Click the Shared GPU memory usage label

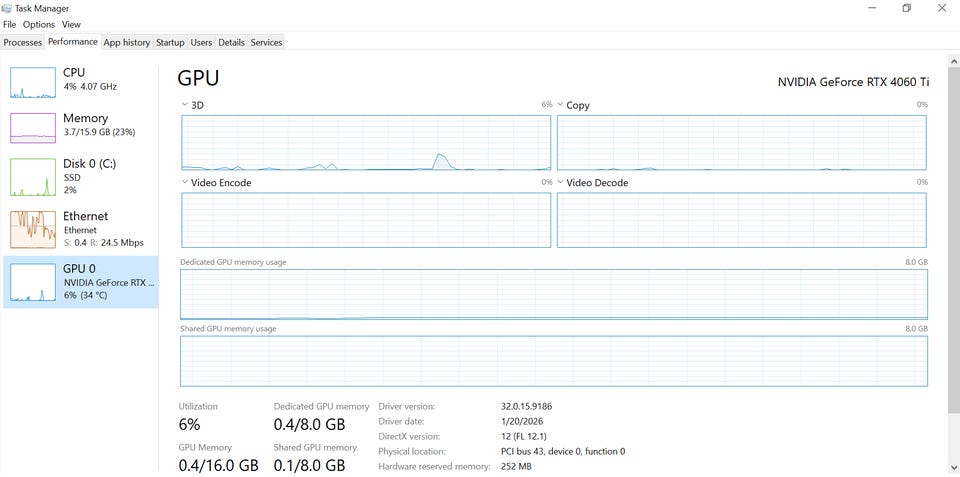228,329
